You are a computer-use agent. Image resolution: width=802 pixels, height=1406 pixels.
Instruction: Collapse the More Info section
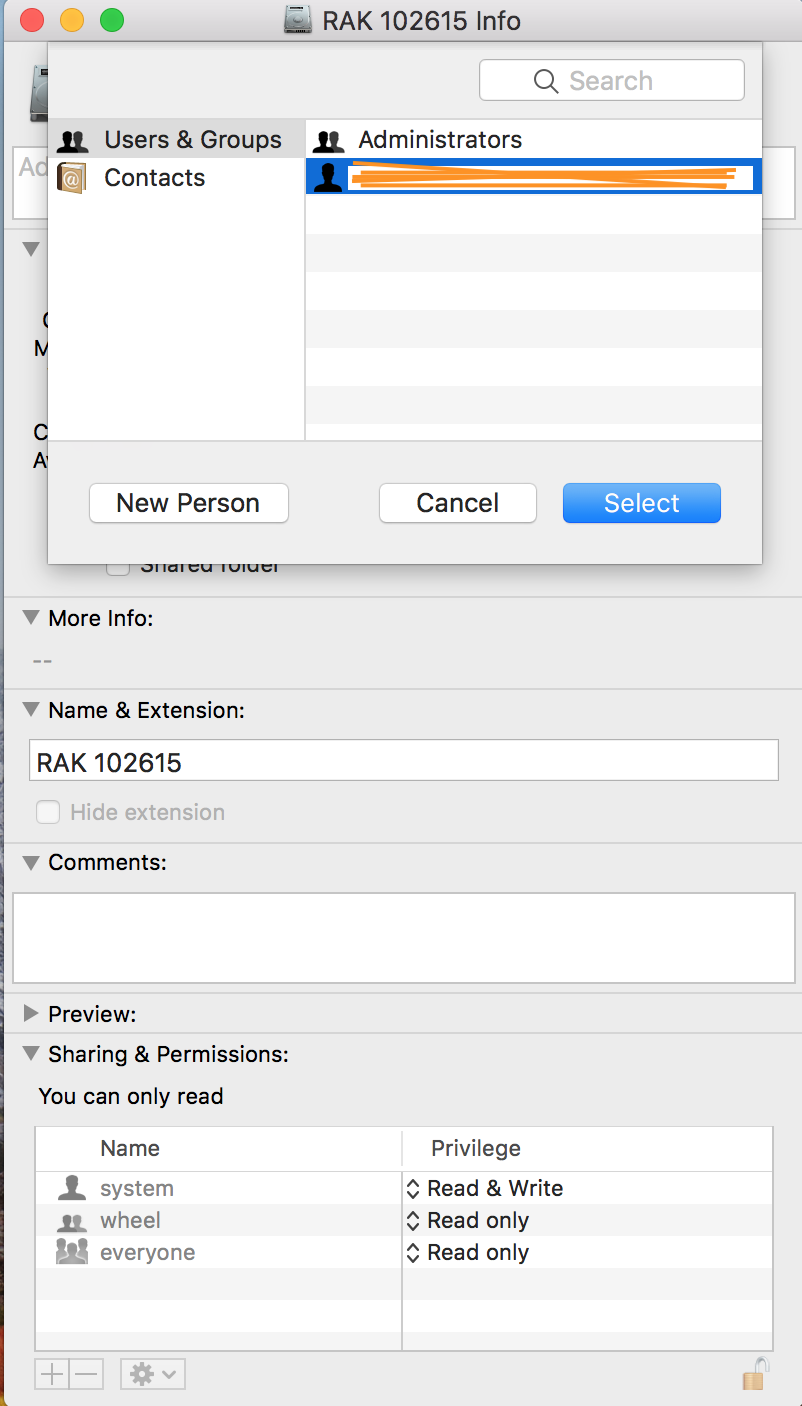point(31,618)
